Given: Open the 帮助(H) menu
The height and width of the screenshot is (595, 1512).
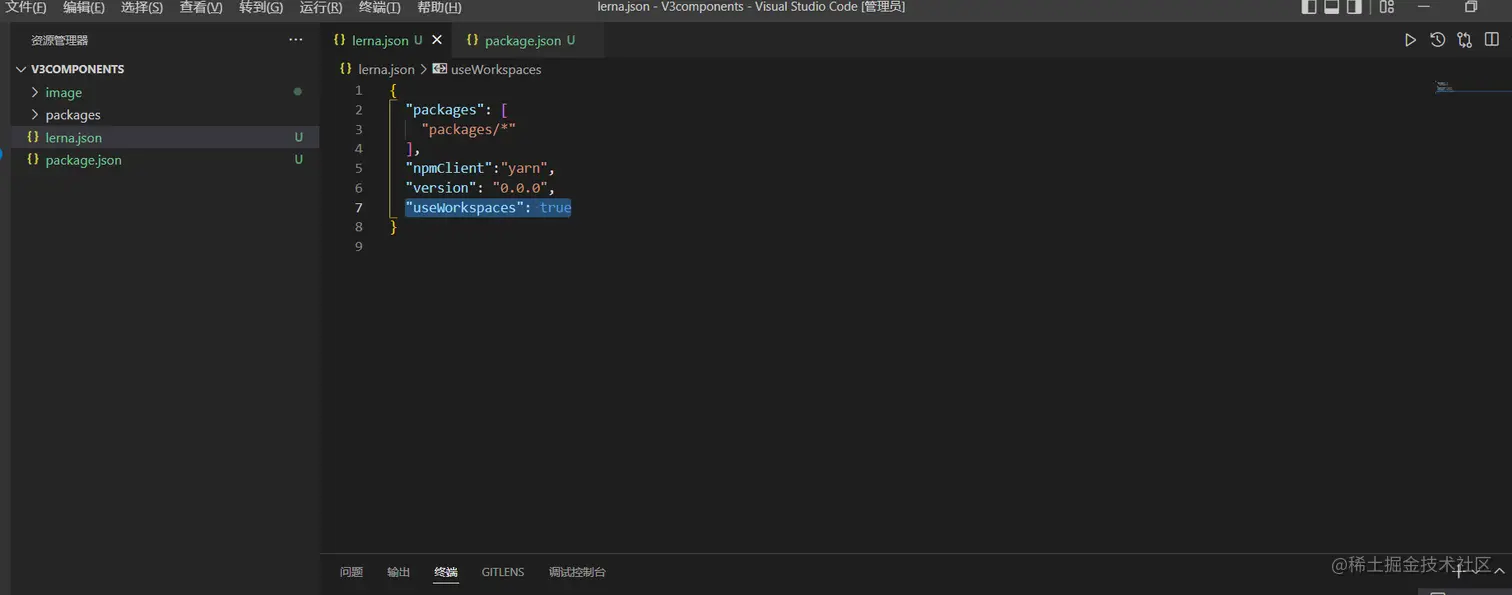Looking at the screenshot, I should click(439, 7).
